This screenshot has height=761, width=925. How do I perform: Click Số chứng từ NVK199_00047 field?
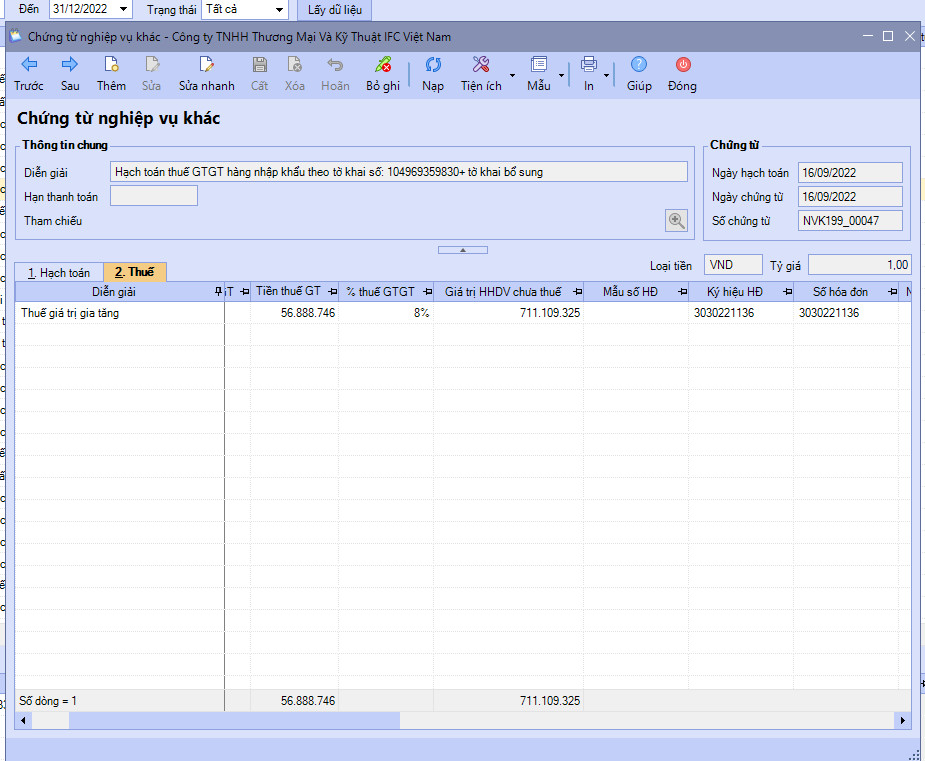coord(850,221)
